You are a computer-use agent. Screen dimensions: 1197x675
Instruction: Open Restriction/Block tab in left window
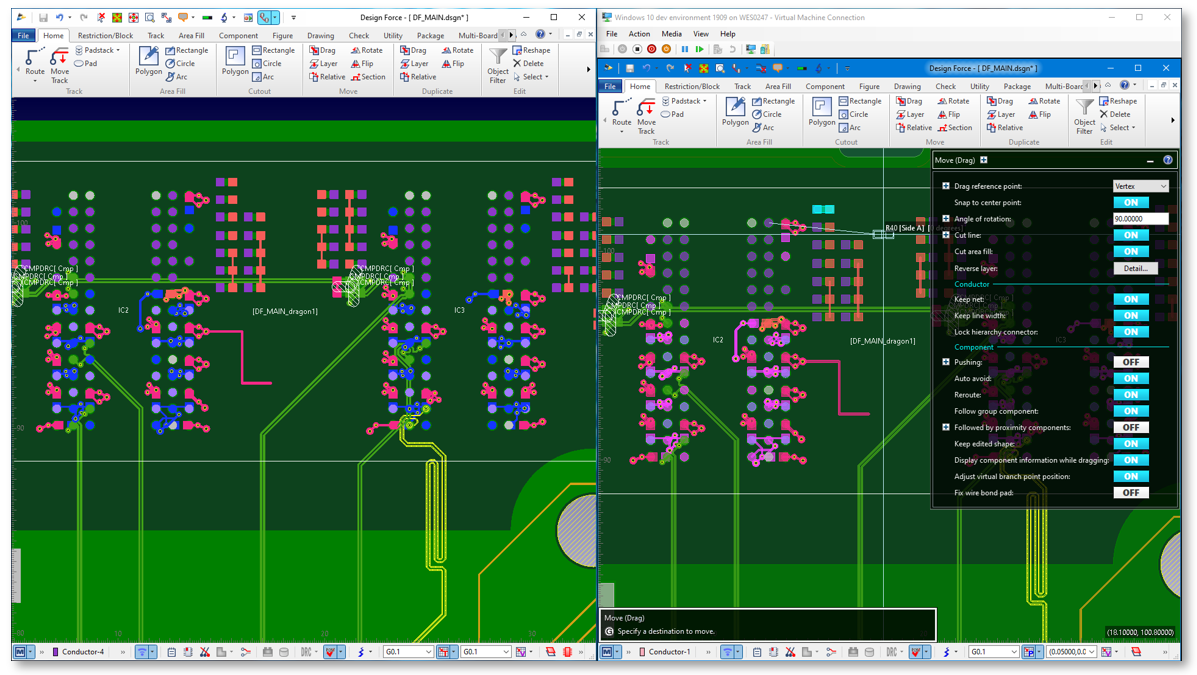(x=105, y=35)
